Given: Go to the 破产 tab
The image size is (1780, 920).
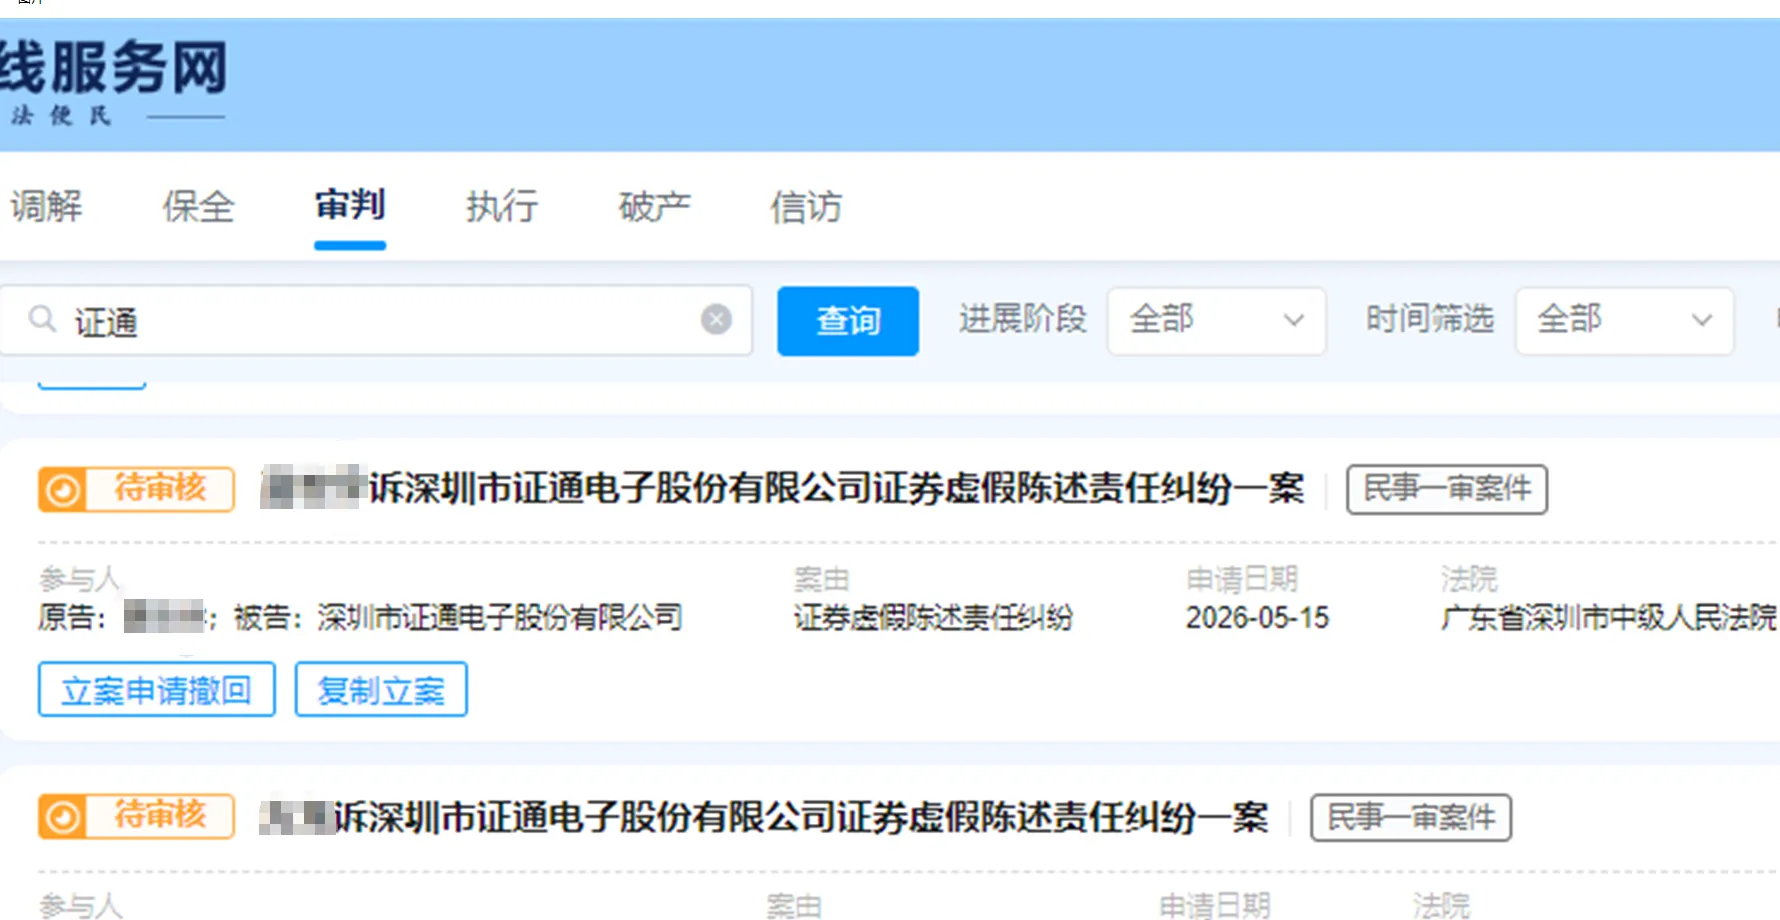Looking at the screenshot, I should [655, 207].
